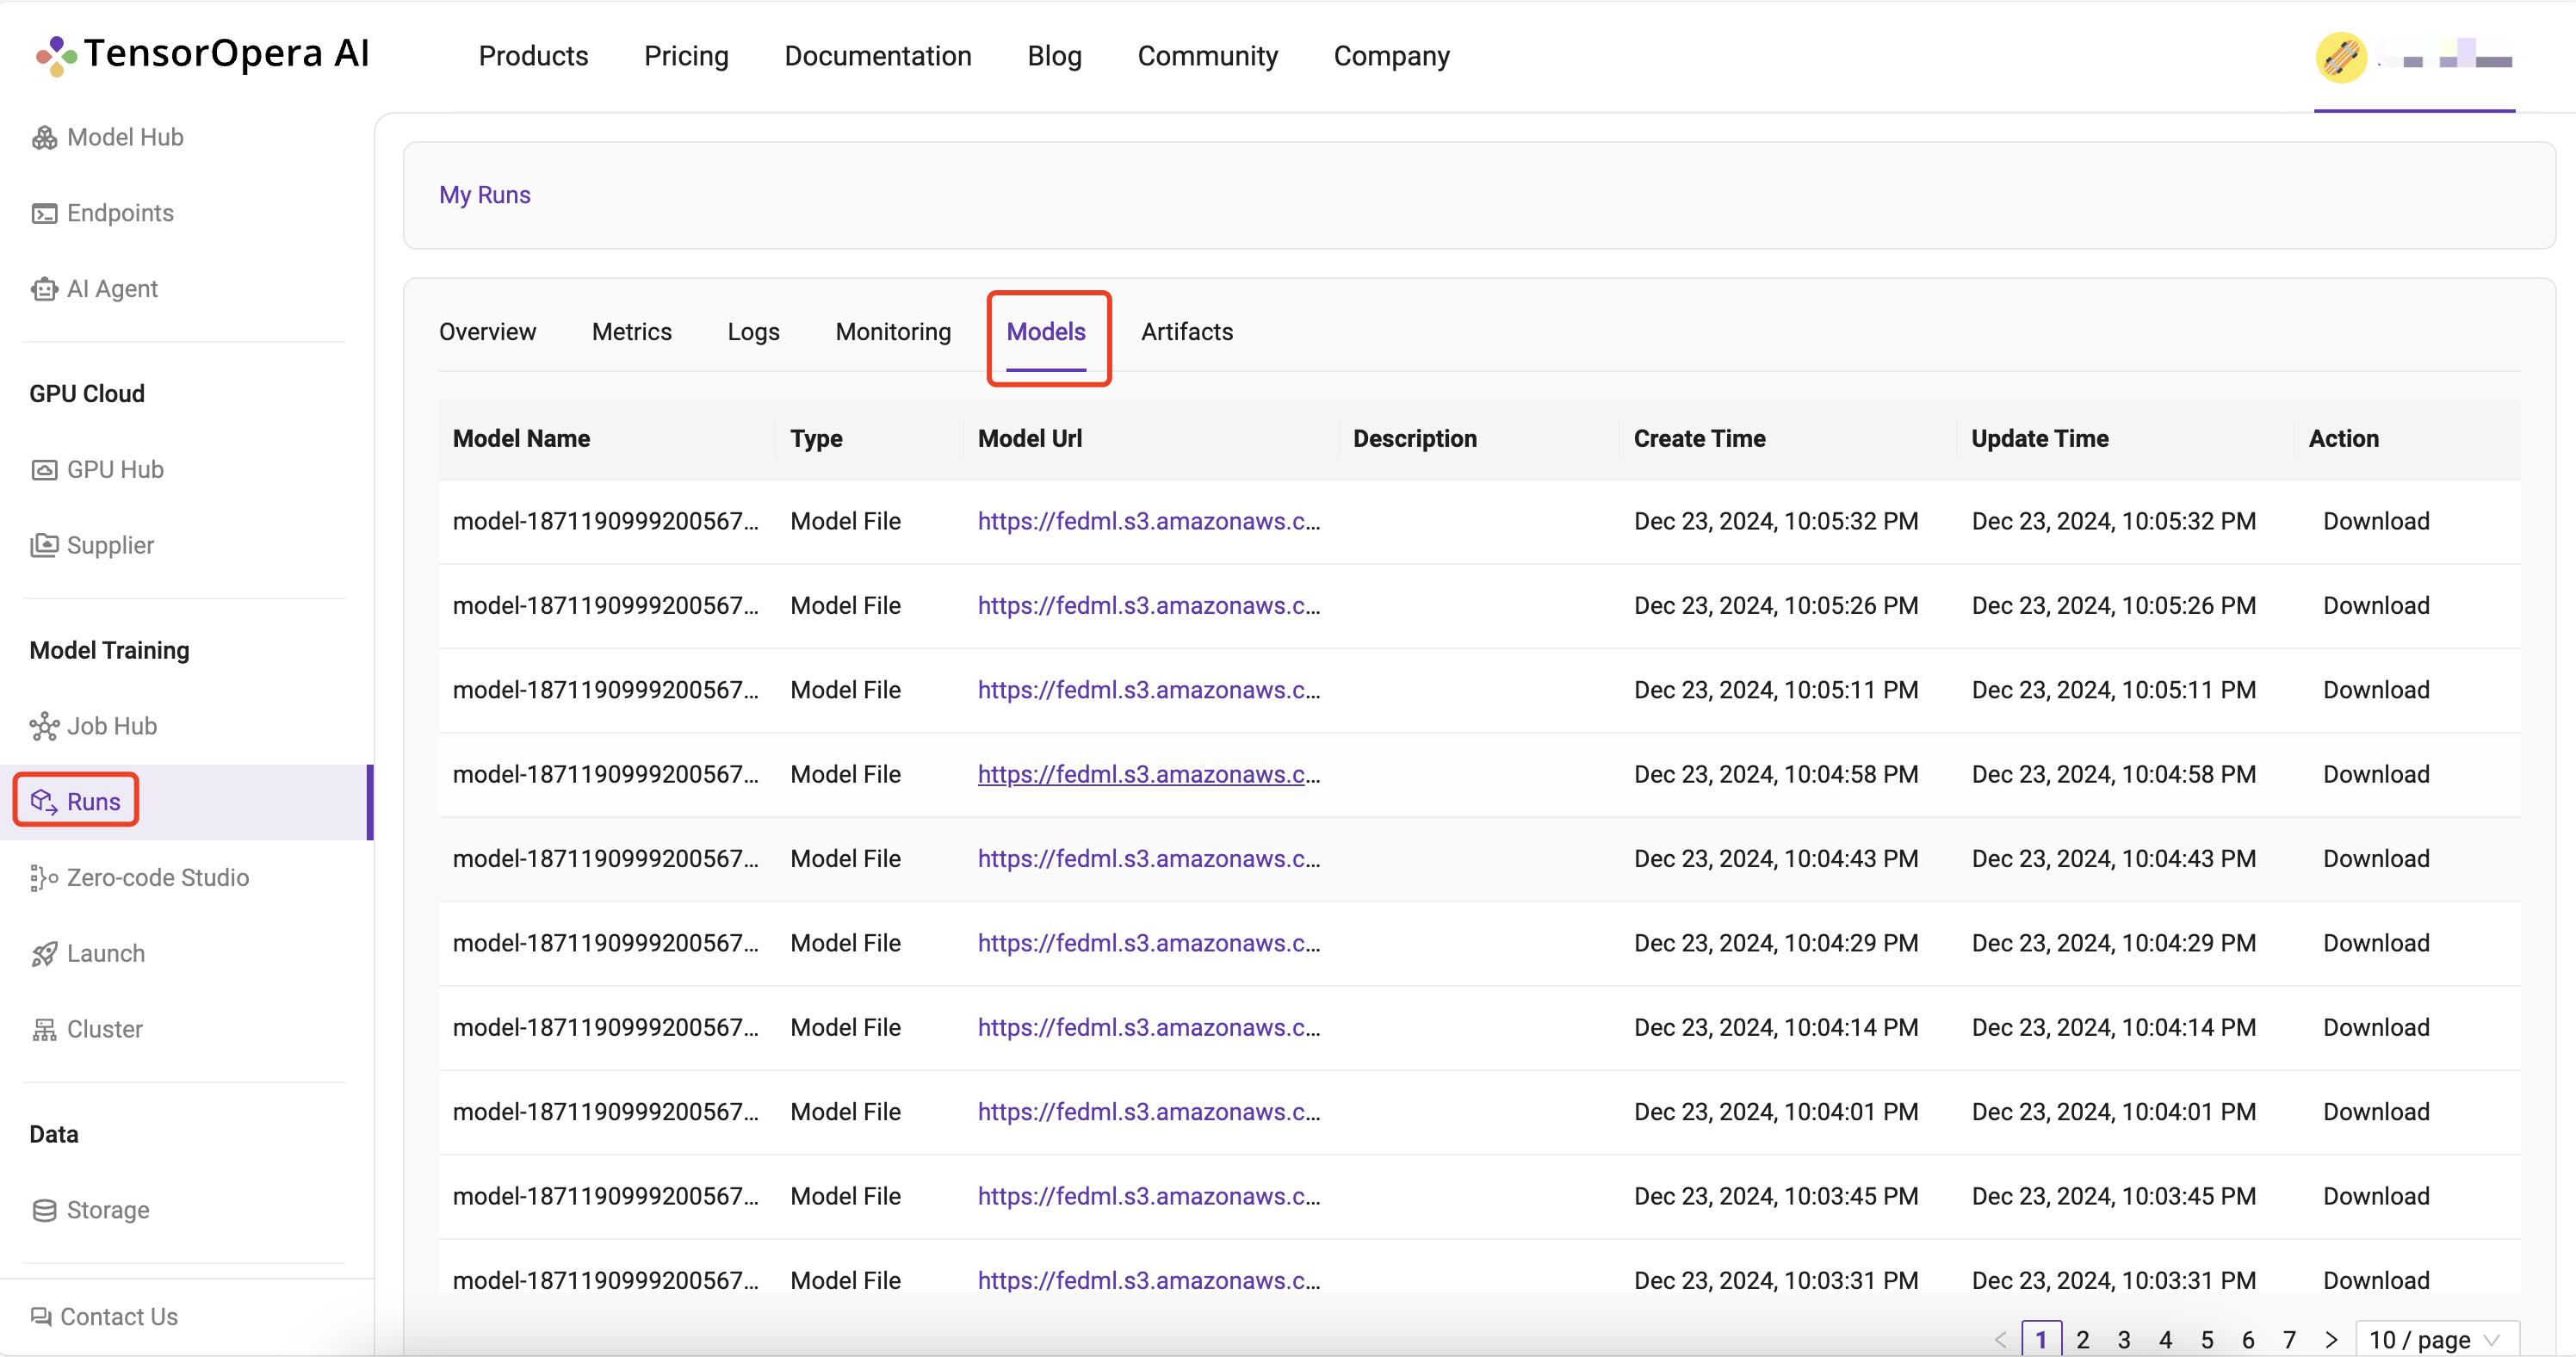
Task: Go to previous page arrow
Action: [2000, 1339]
